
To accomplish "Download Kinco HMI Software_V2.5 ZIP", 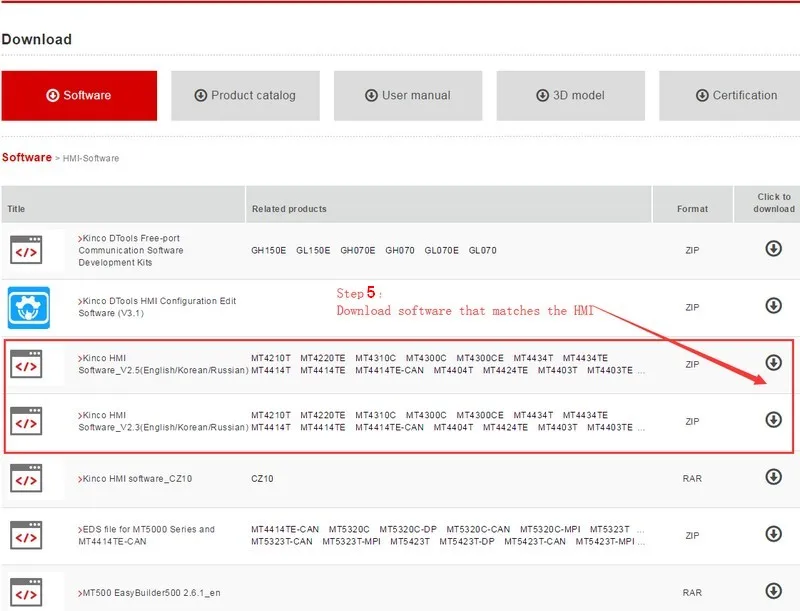I will pos(773,363).
